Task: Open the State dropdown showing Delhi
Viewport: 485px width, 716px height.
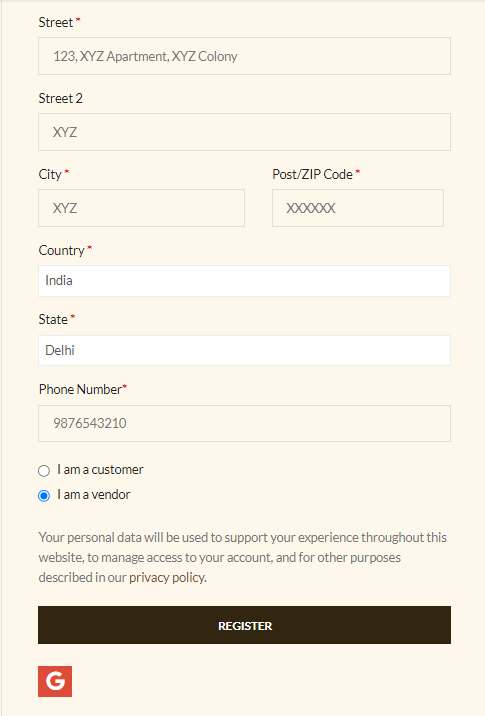Action: click(244, 350)
